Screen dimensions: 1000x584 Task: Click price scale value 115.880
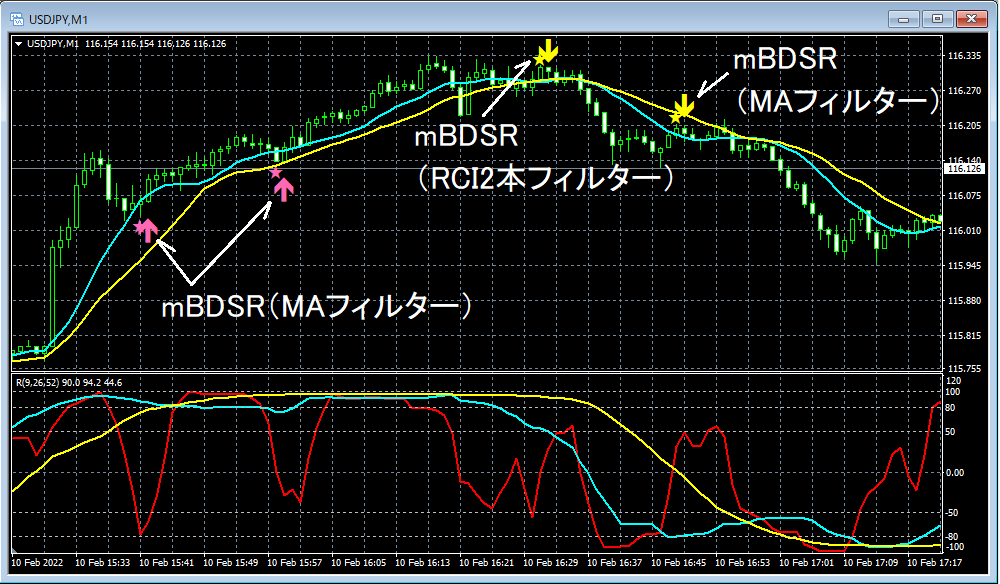coord(964,300)
